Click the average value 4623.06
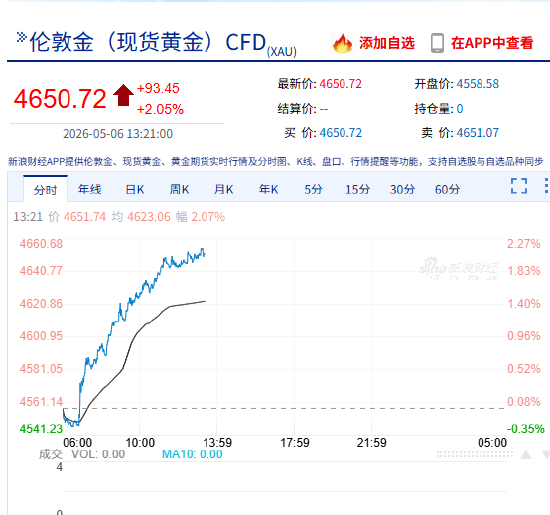Screen dimensions: 550x515 click(x=149, y=217)
